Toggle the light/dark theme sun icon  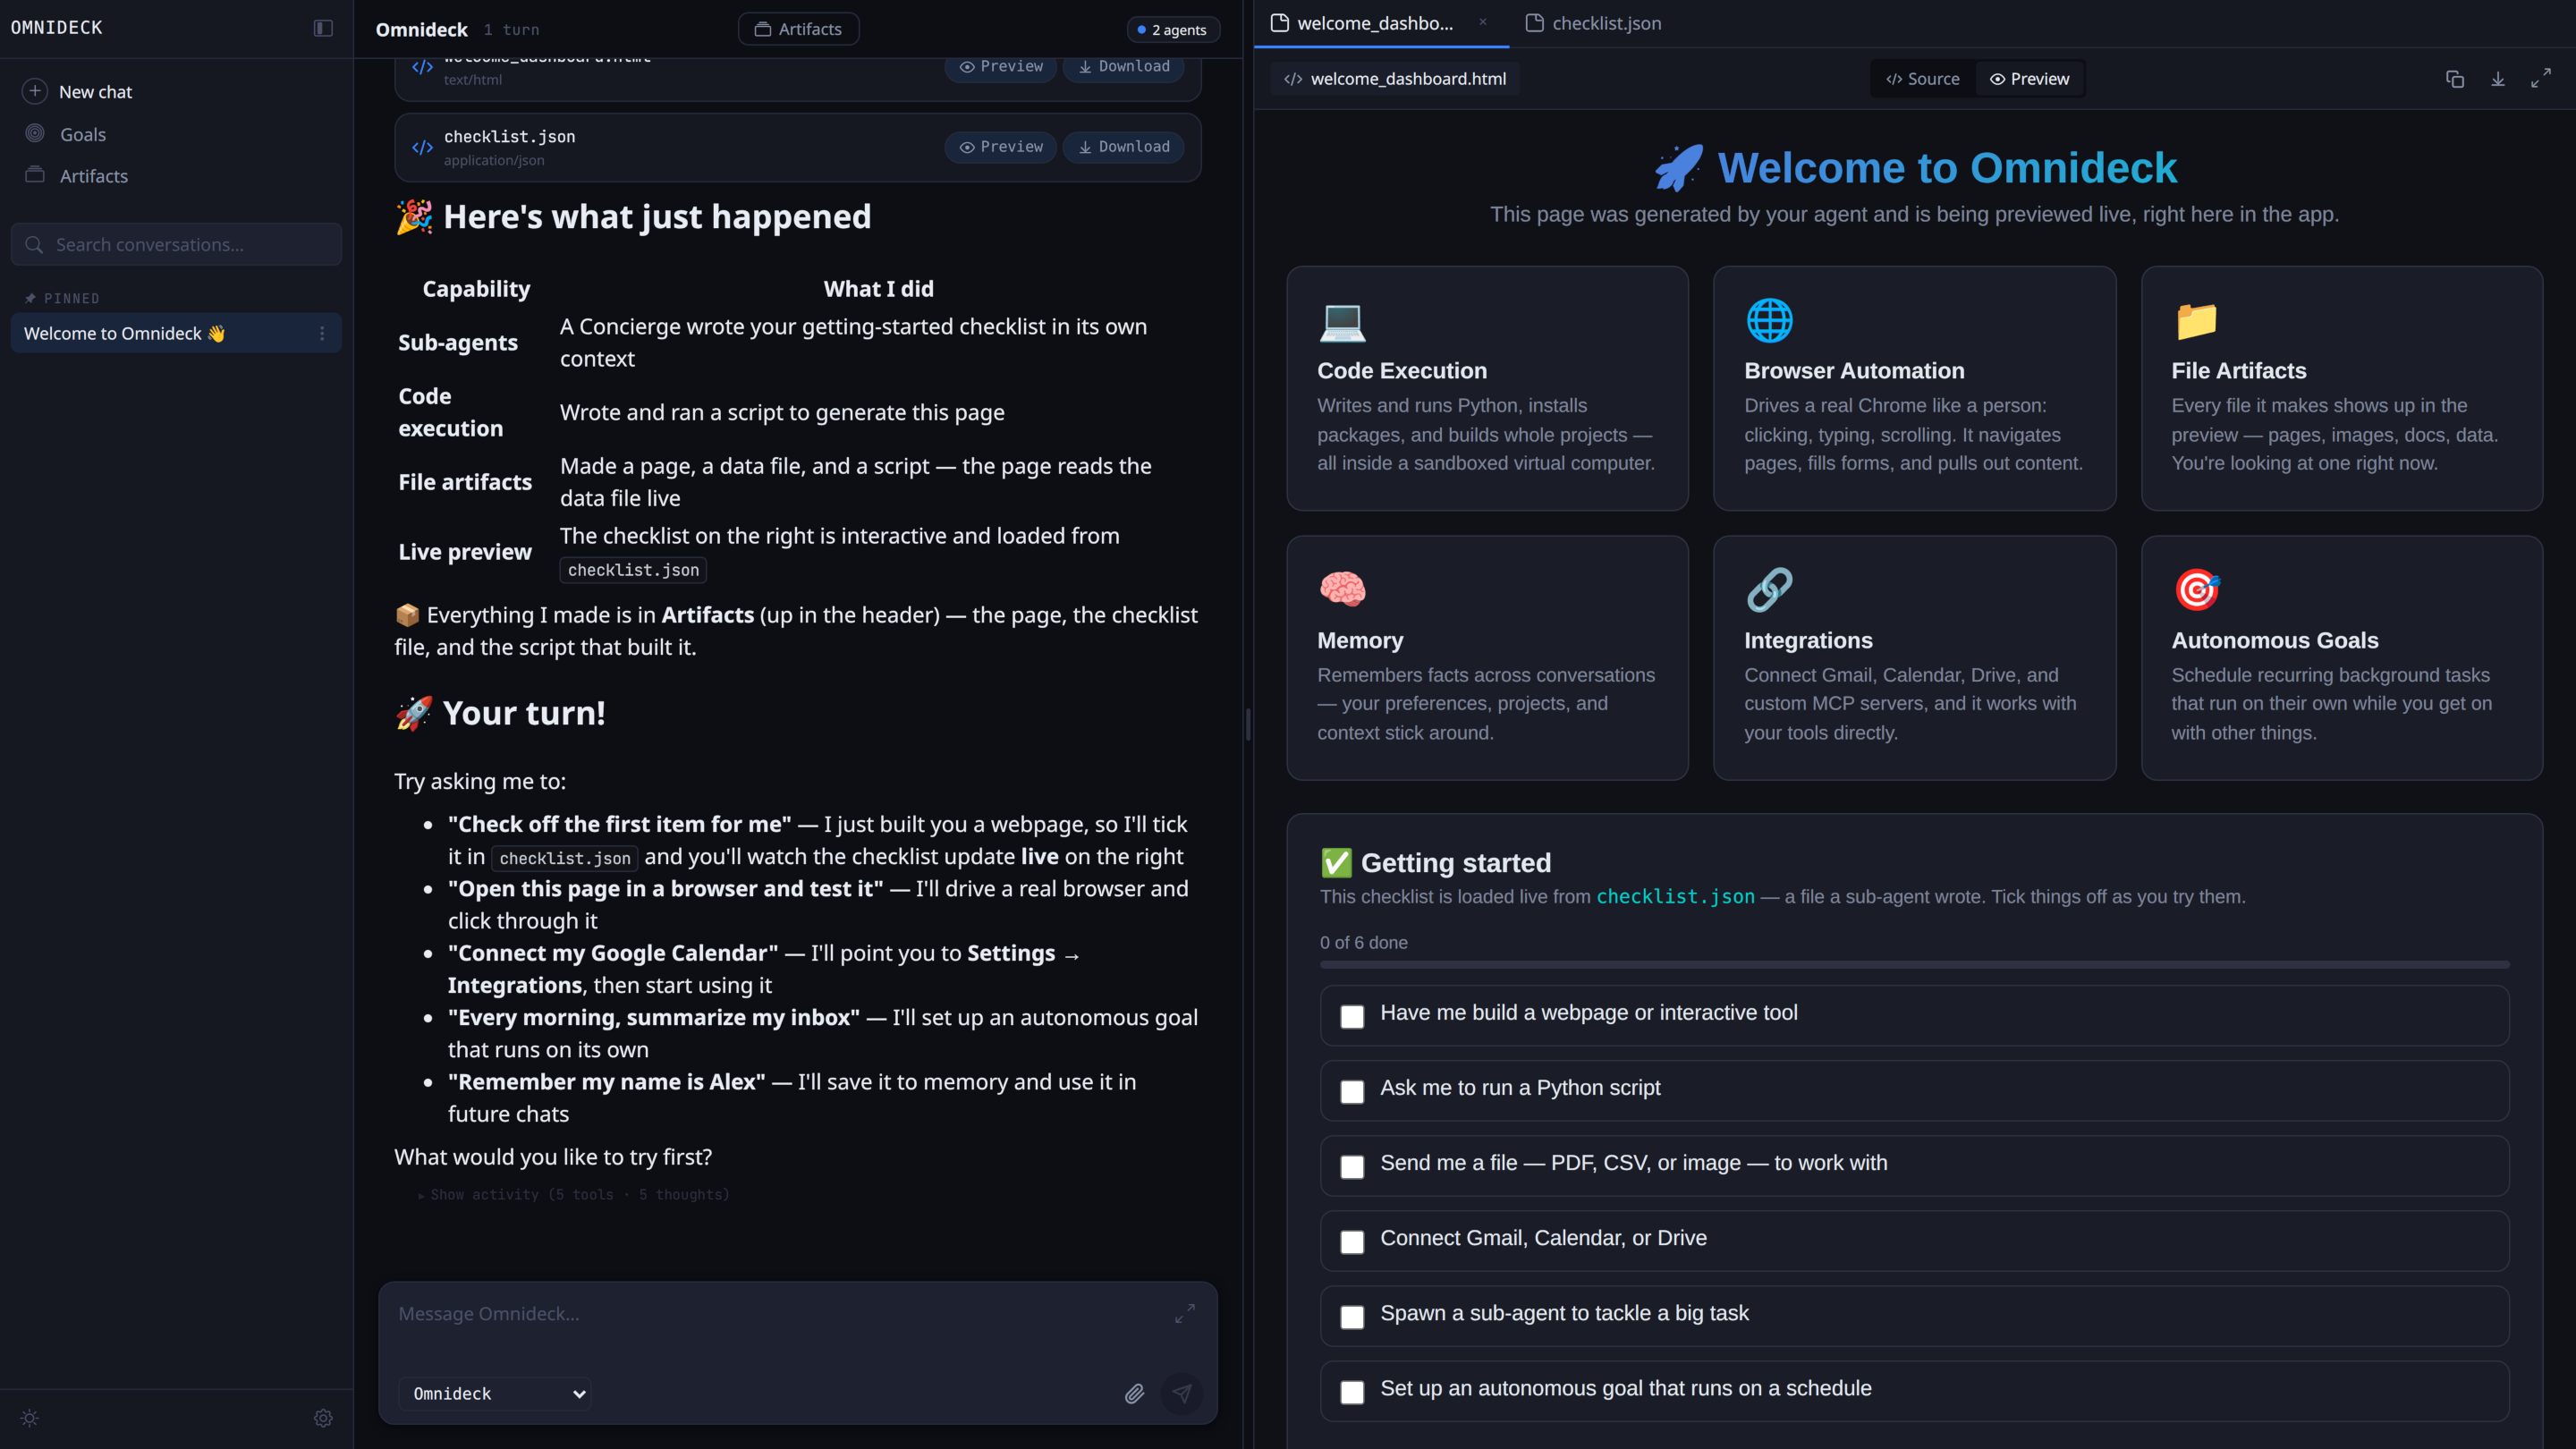(x=30, y=1418)
